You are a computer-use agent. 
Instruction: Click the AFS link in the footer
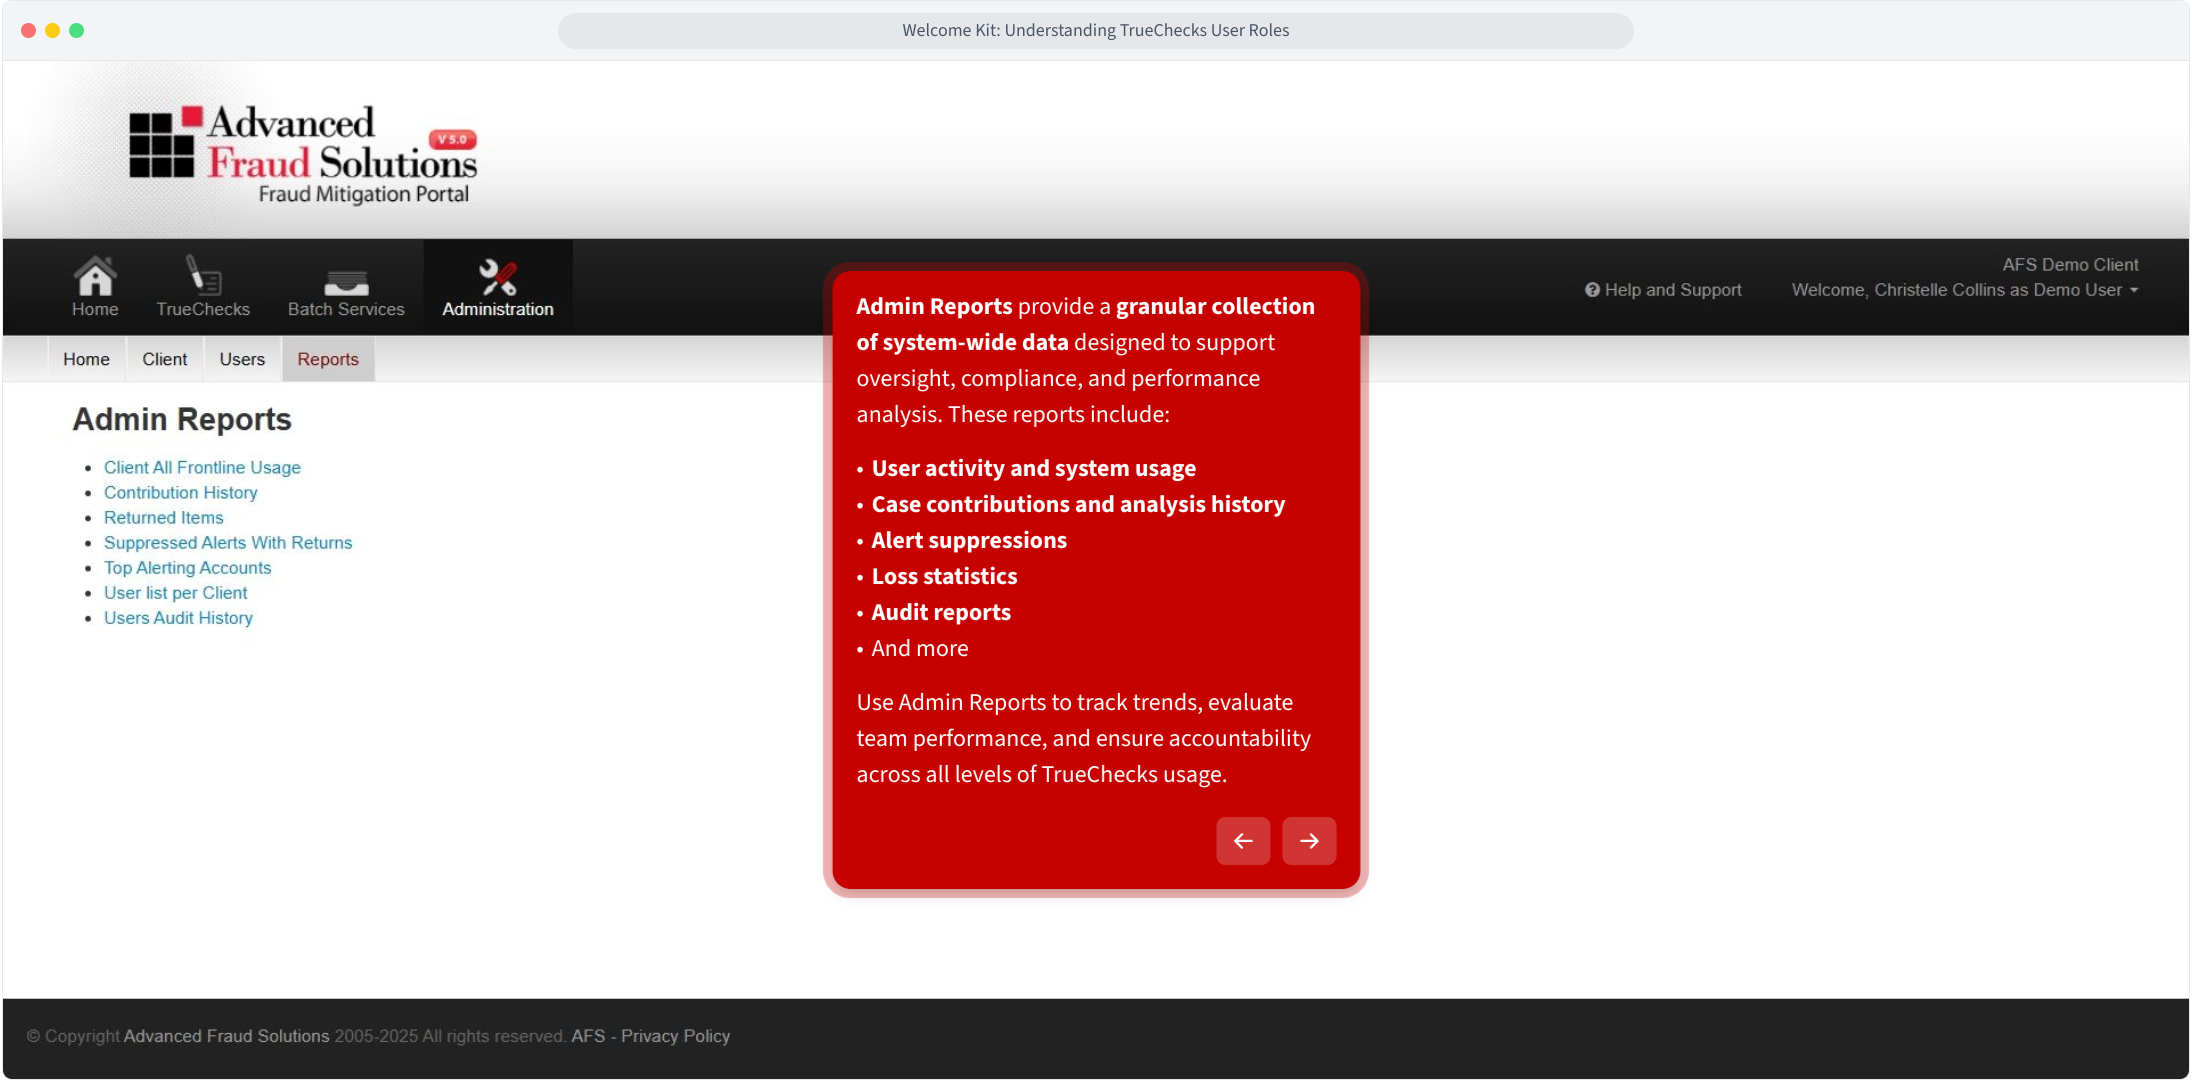pos(588,1036)
